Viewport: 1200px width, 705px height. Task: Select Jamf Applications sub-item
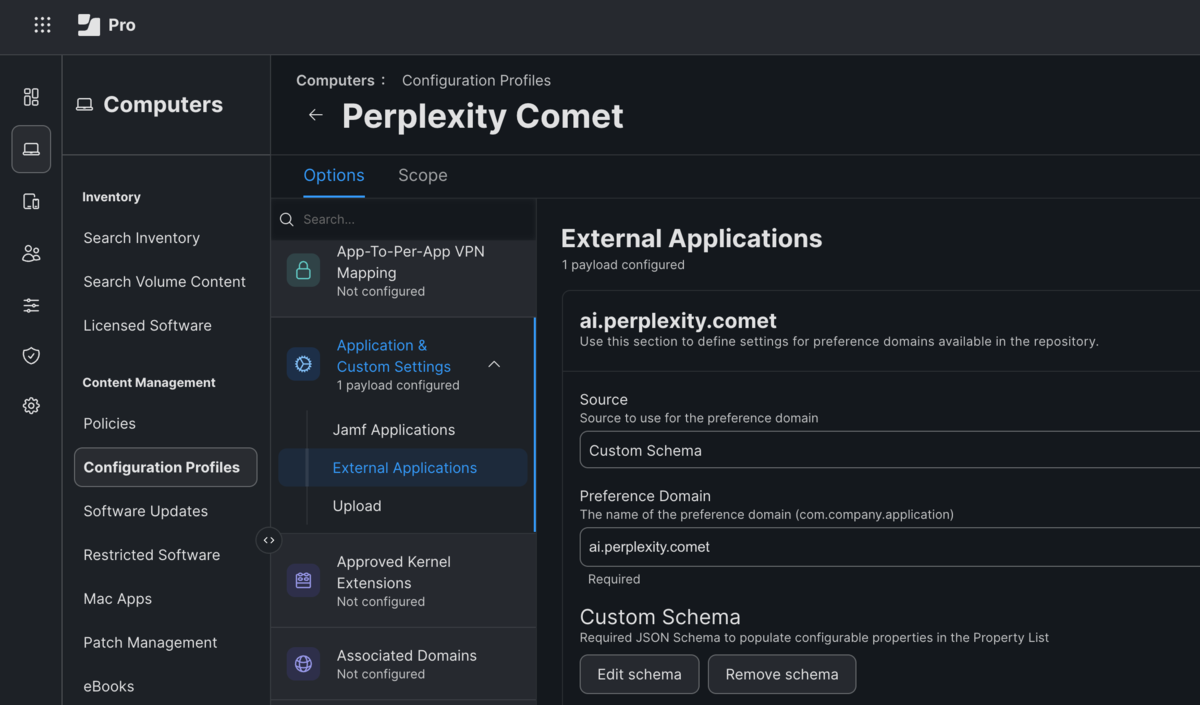tap(394, 430)
